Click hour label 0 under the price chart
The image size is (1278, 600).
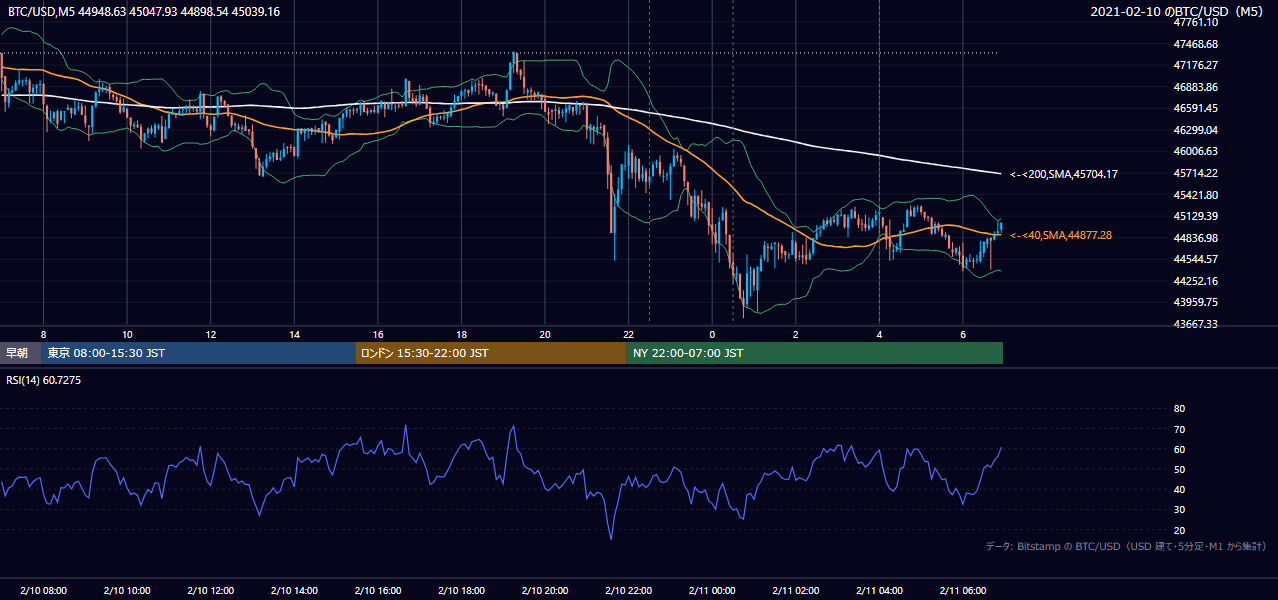coord(711,334)
